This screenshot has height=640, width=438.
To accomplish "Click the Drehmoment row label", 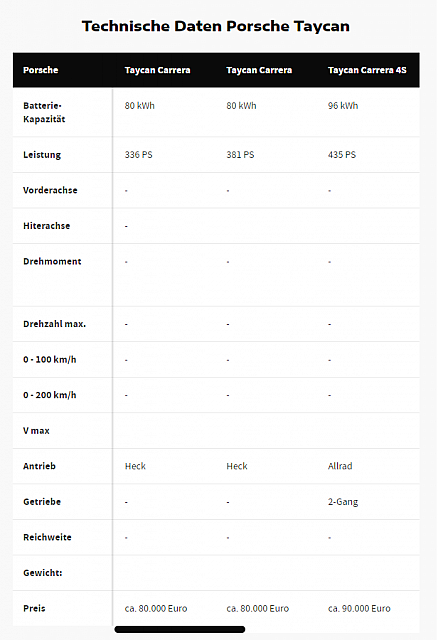I will [52, 261].
